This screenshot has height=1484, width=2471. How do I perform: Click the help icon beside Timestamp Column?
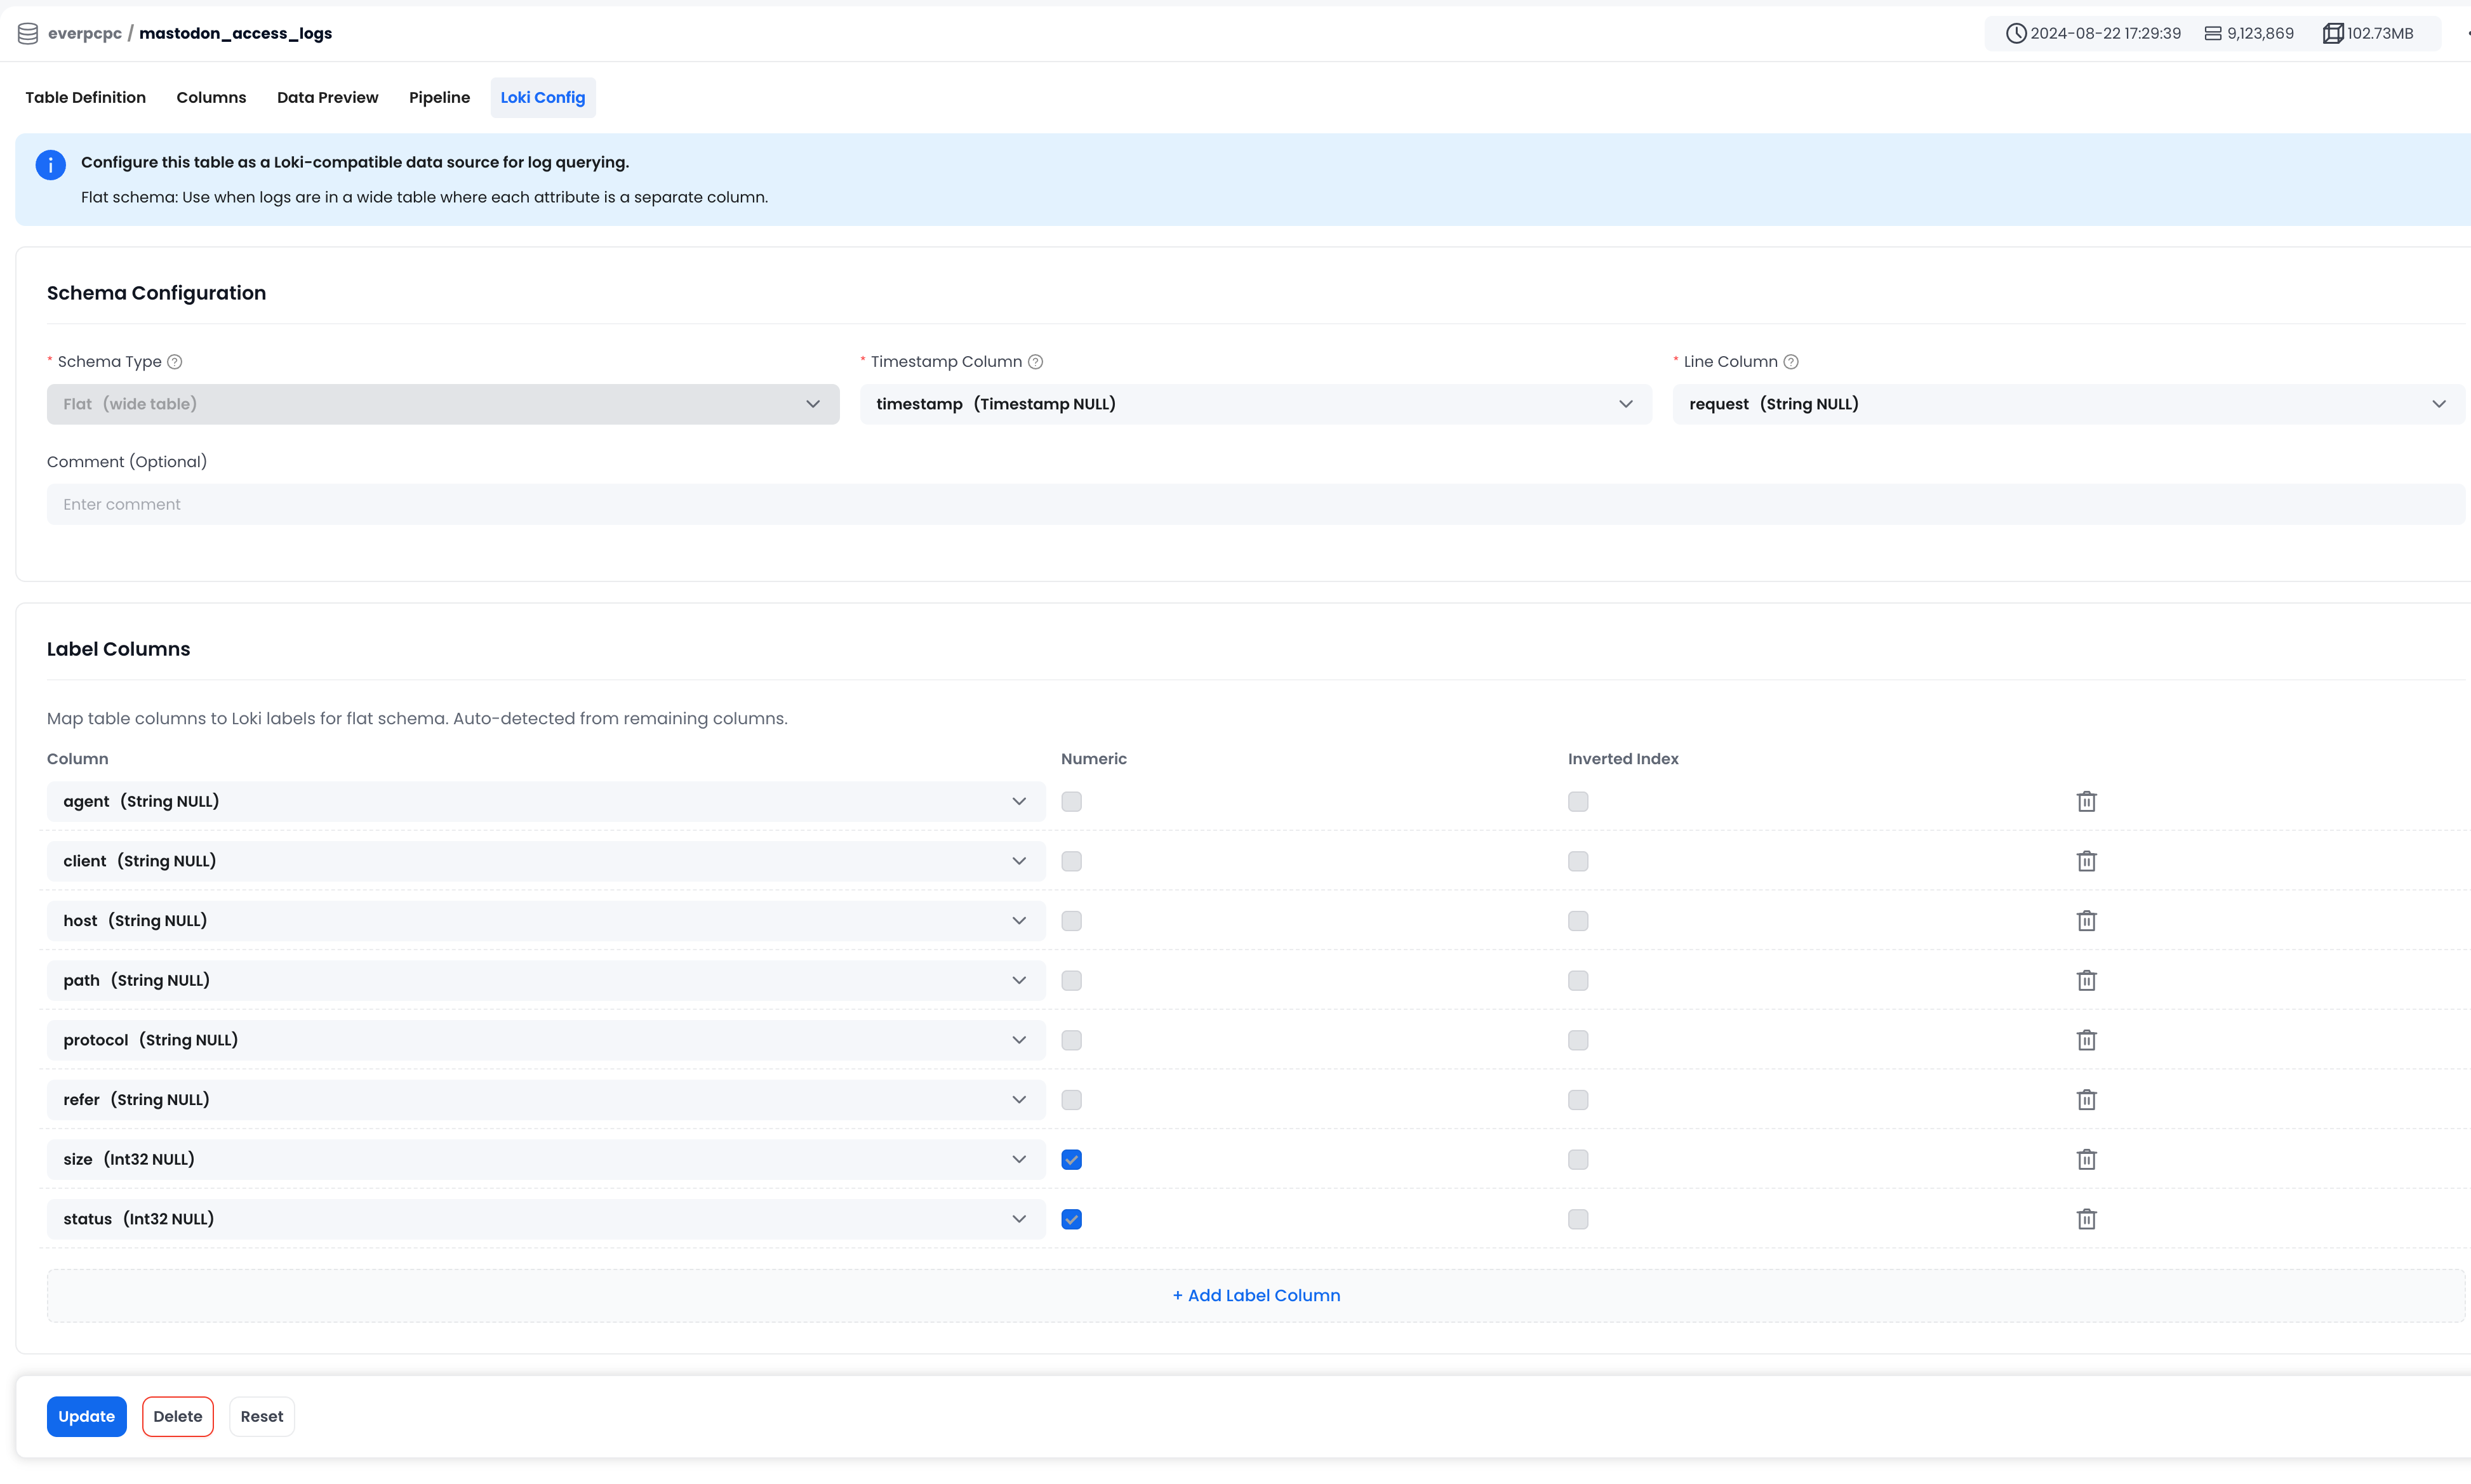pos(1035,361)
